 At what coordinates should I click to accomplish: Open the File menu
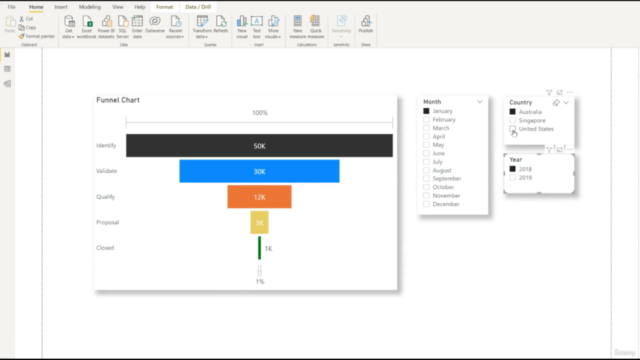(11, 7)
